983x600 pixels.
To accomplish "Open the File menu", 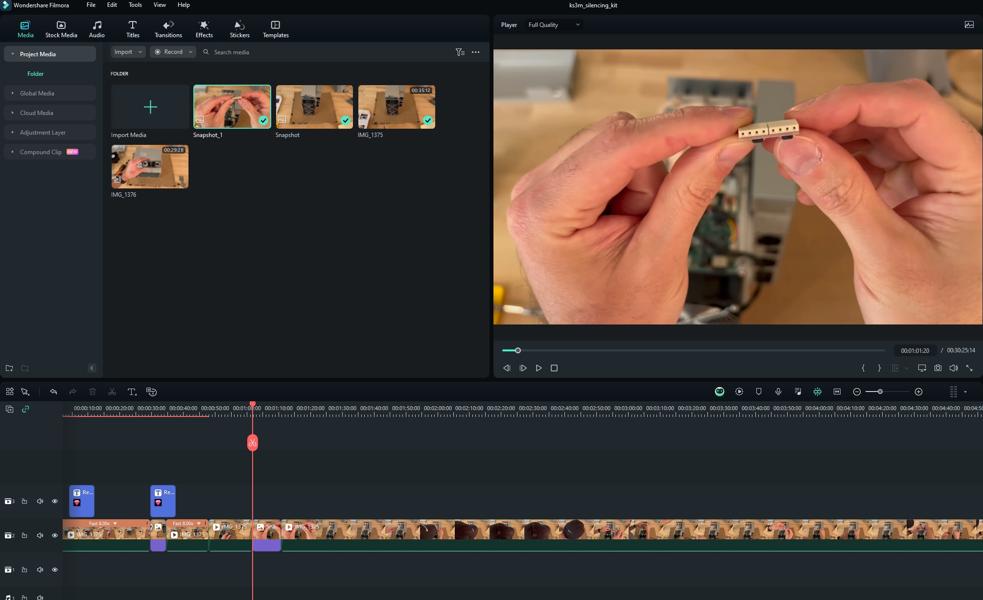I will pos(91,5).
